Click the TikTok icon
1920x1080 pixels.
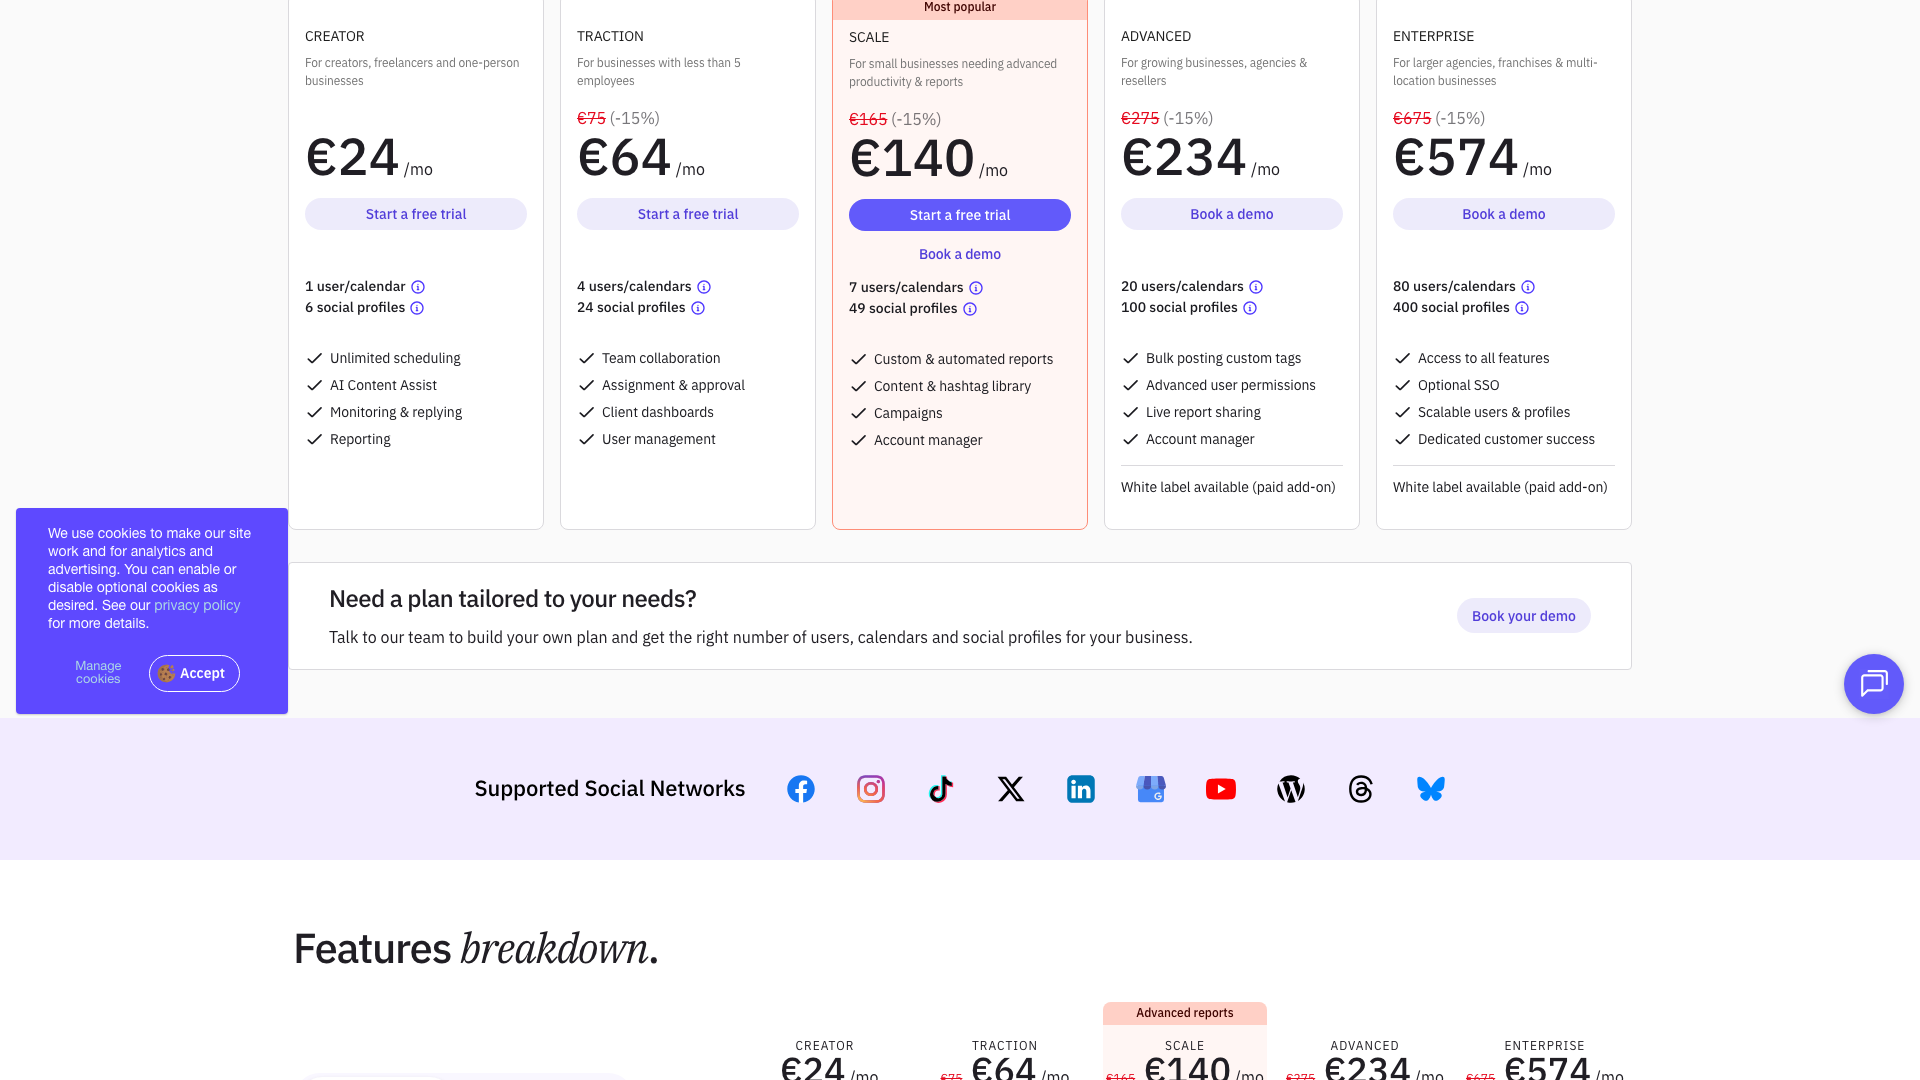coord(940,789)
